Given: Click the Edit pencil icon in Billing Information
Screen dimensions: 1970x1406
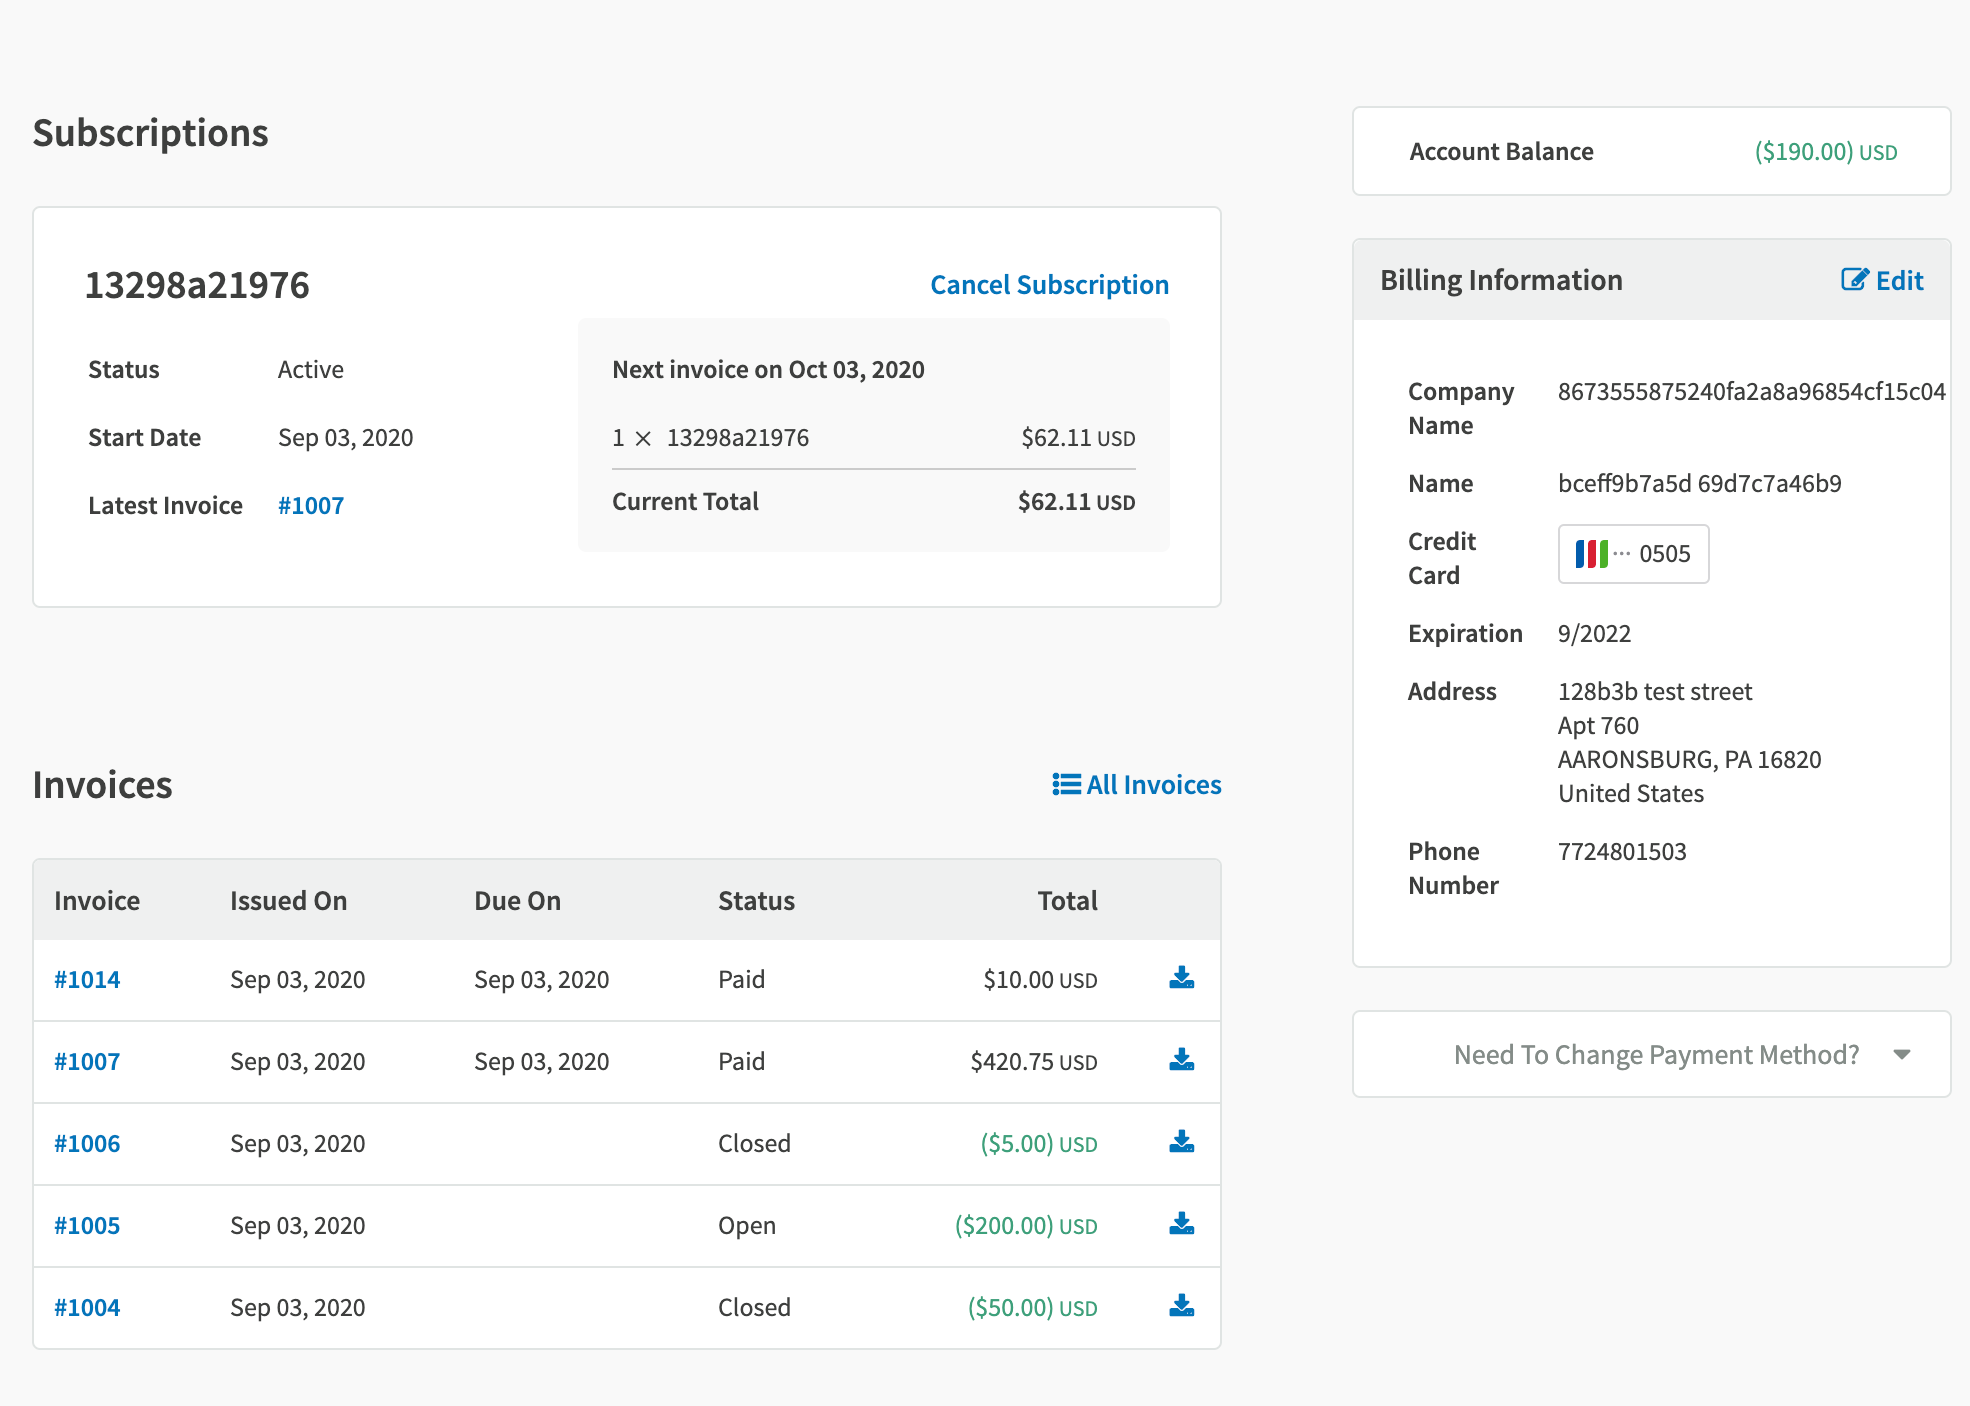Looking at the screenshot, I should [x=1854, y=280].
